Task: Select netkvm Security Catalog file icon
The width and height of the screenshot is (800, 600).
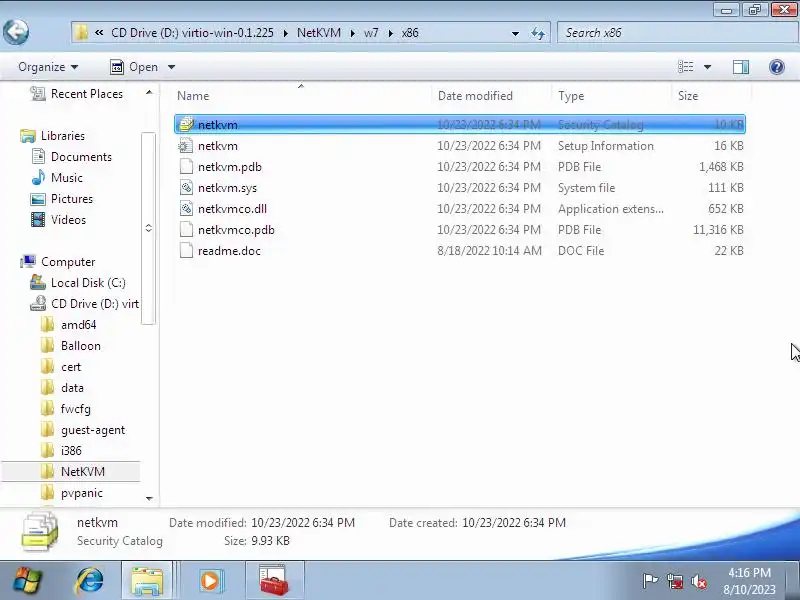Action: 186,124
